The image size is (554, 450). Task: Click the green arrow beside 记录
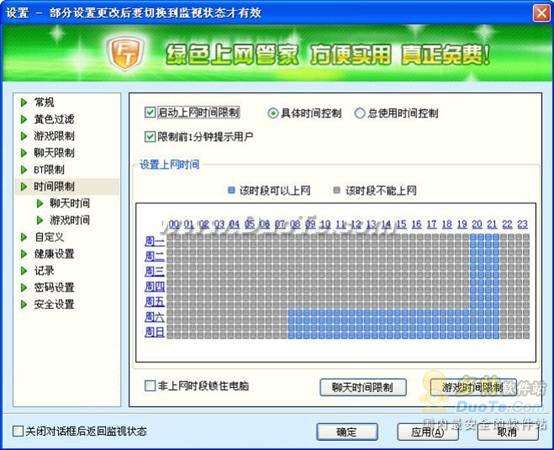coord(24,271)
